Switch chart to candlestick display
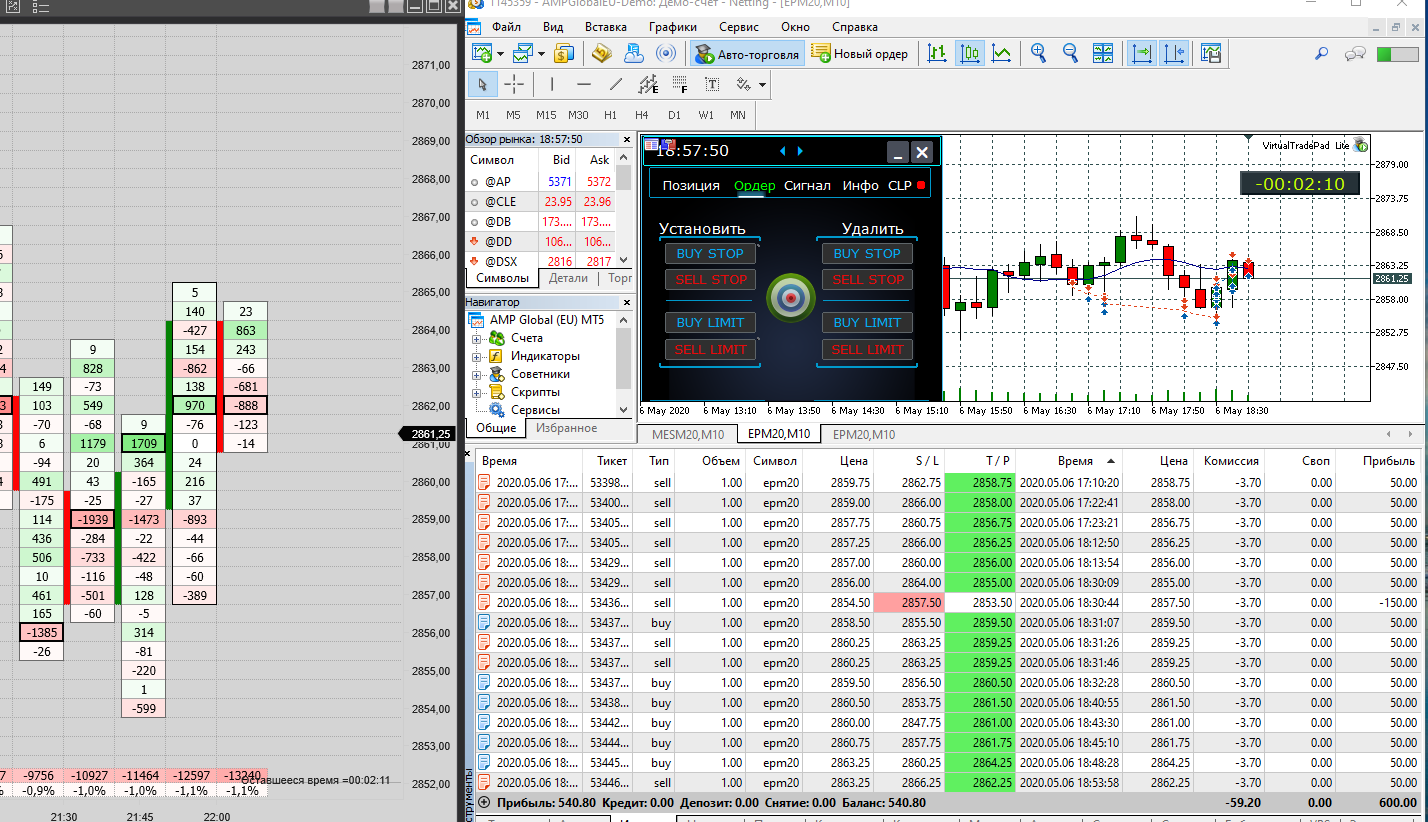Viewport: 1428px width, 822px height. (x=969, y=54)
